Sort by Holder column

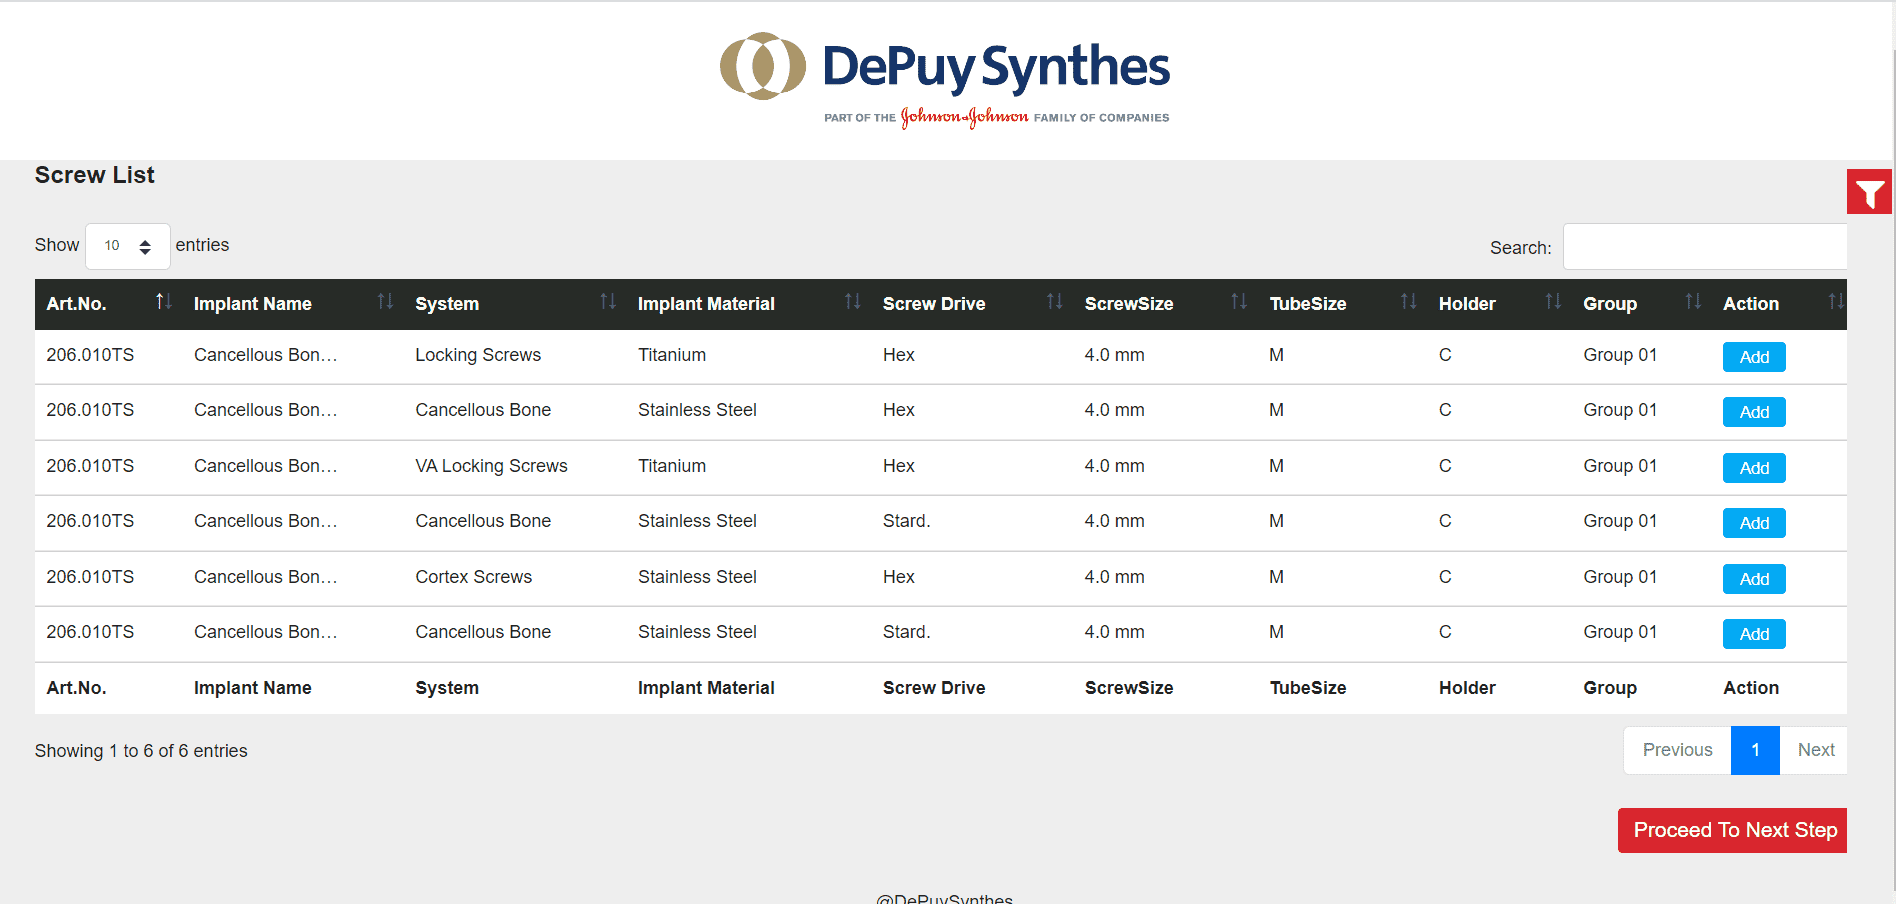click(x=1499, y=304)
